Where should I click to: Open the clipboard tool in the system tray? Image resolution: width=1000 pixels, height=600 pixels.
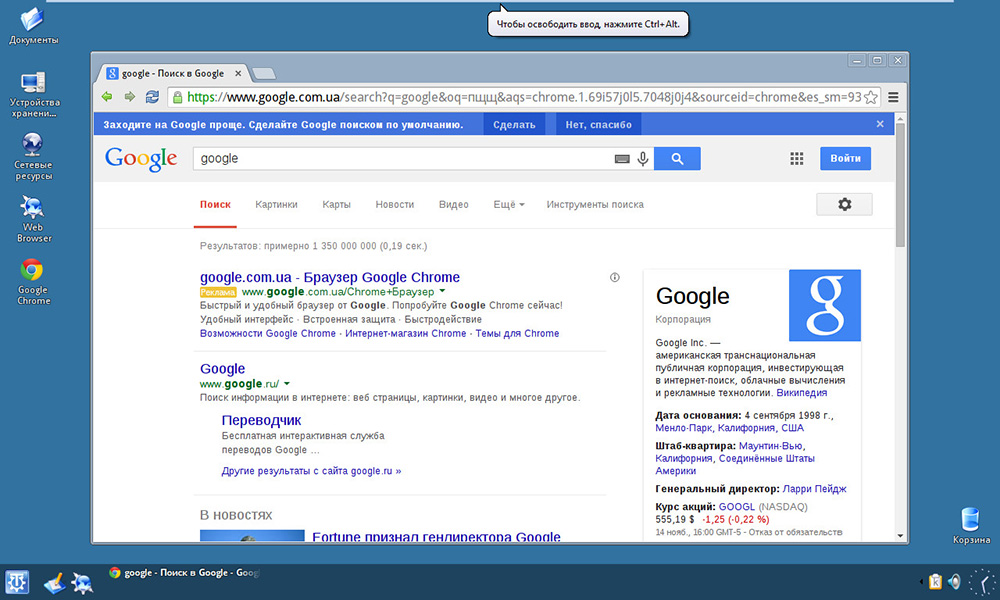935,582
